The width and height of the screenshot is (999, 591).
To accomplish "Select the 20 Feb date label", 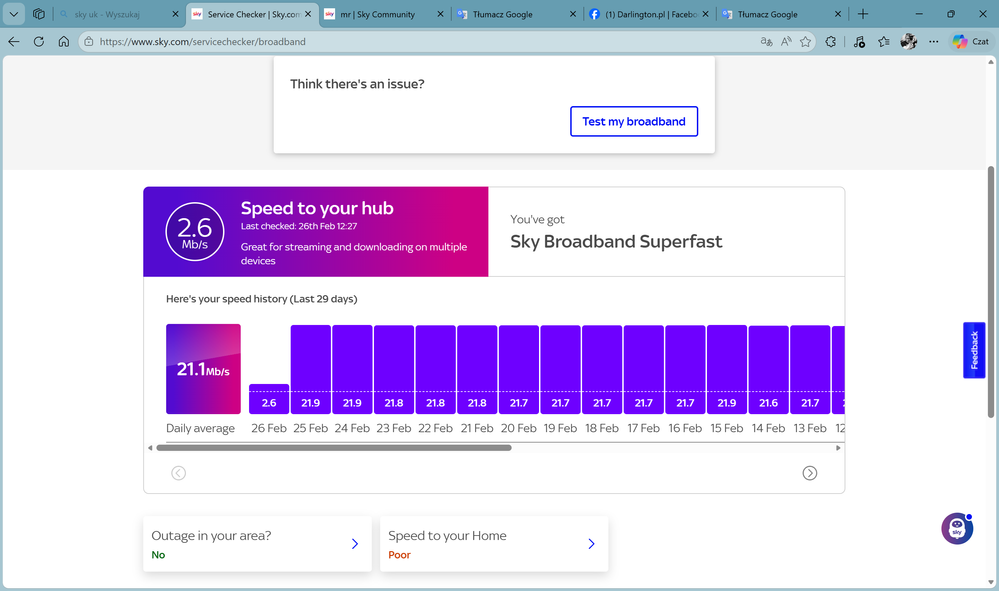I will [x=519, y=428].
